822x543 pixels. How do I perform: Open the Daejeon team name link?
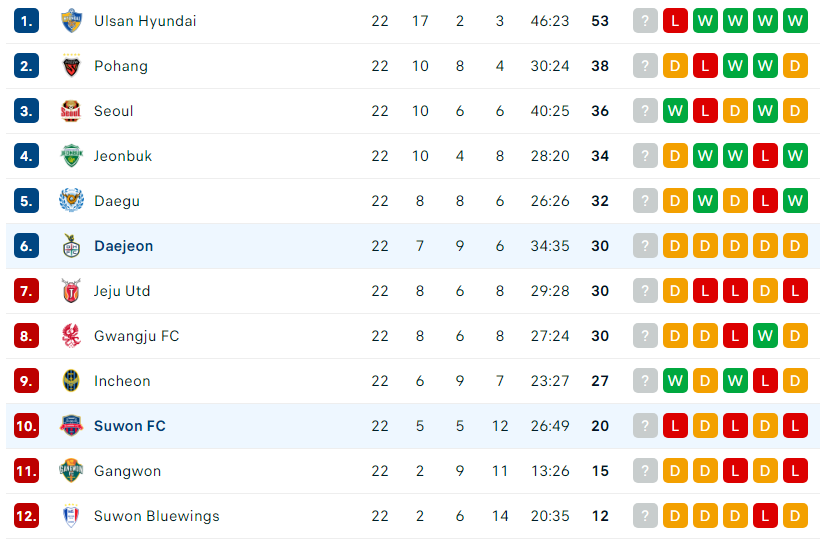tap(124, 246)
